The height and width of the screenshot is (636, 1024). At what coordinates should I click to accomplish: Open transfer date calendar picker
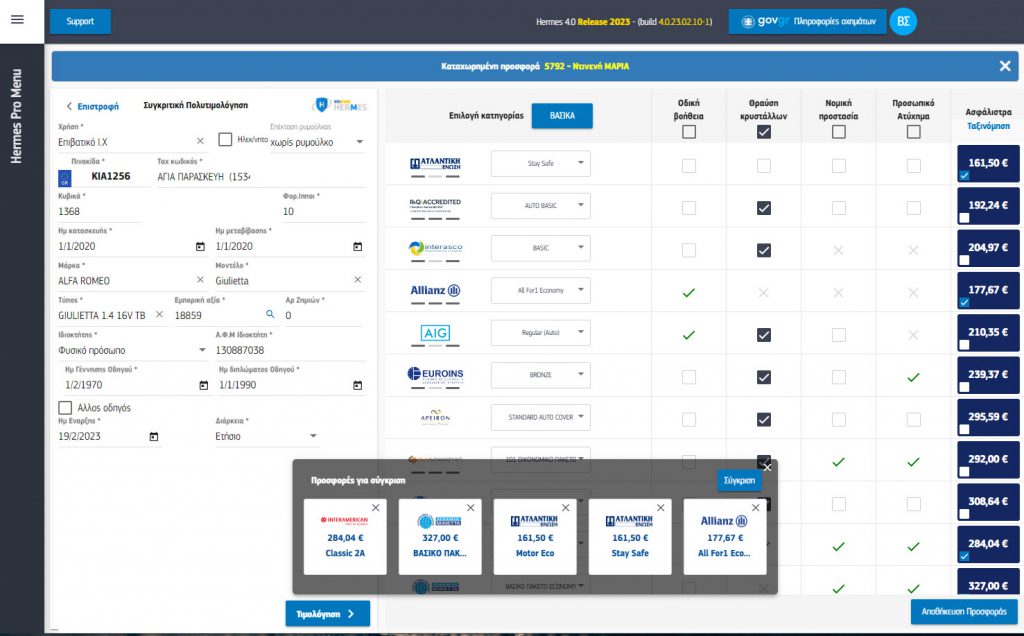pyautogui.click(x=358, y=246)
